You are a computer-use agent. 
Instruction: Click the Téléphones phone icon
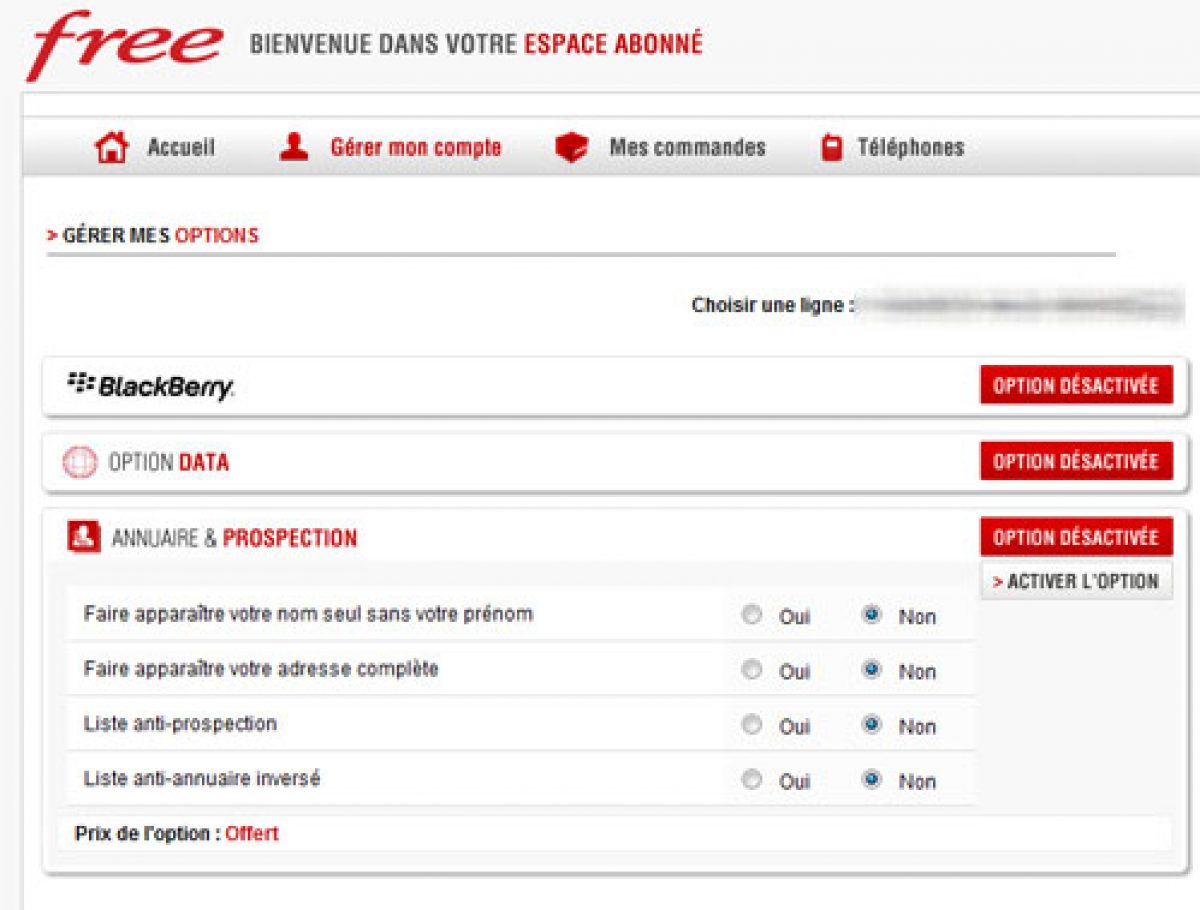point(829,148)
